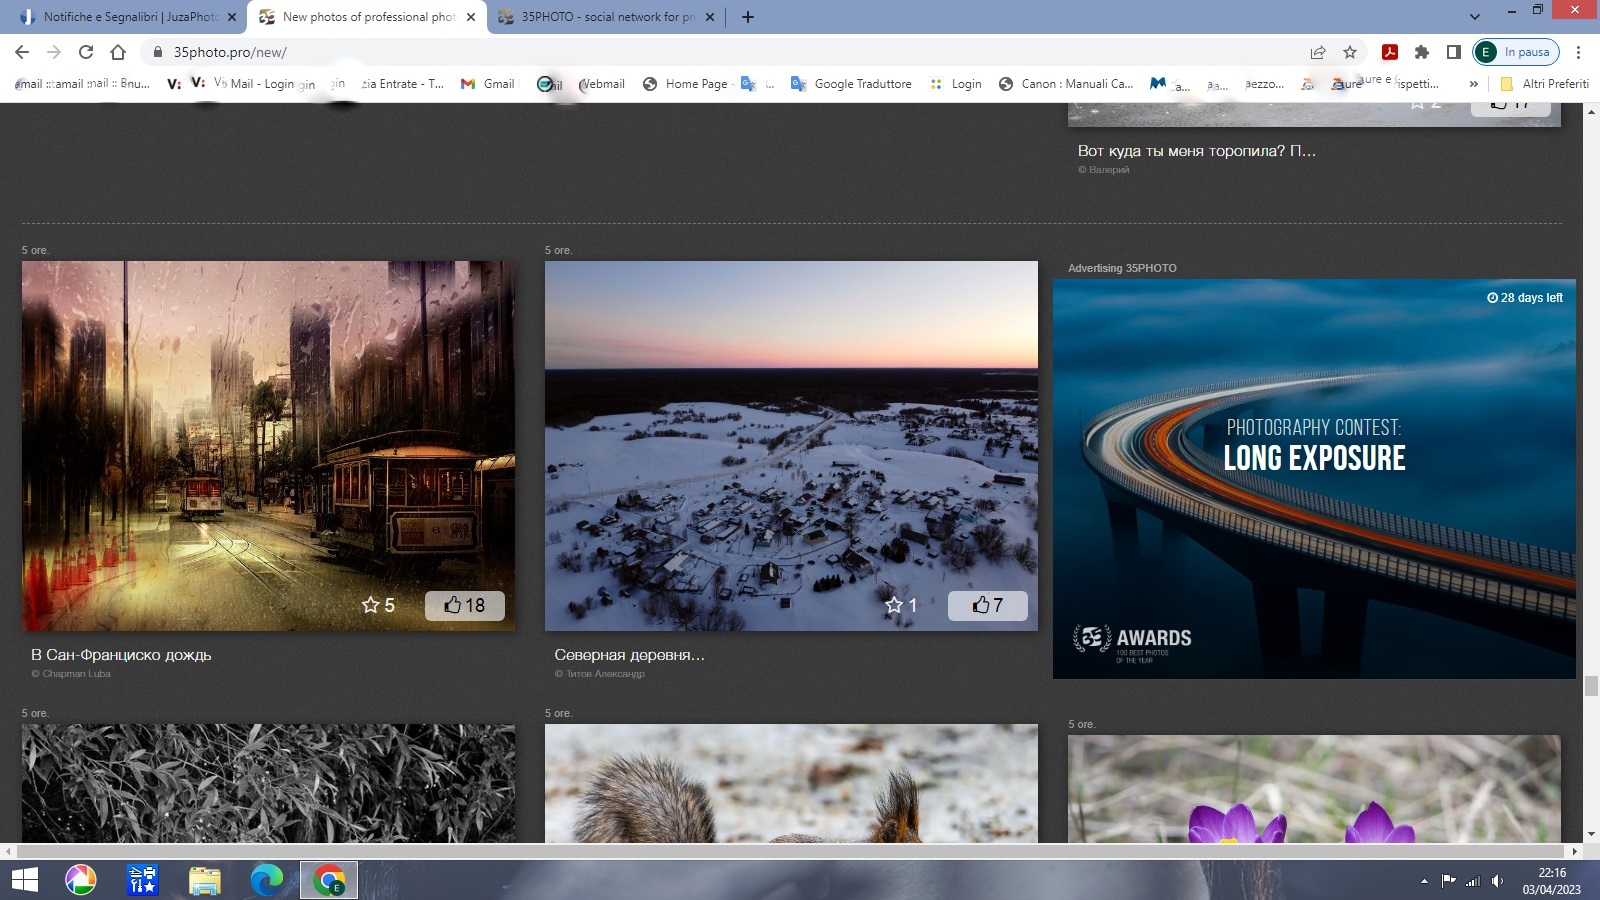Like the San Francisco rain photo showing 18
This screenshot has height=900, width=1600.
click(465, 605)
